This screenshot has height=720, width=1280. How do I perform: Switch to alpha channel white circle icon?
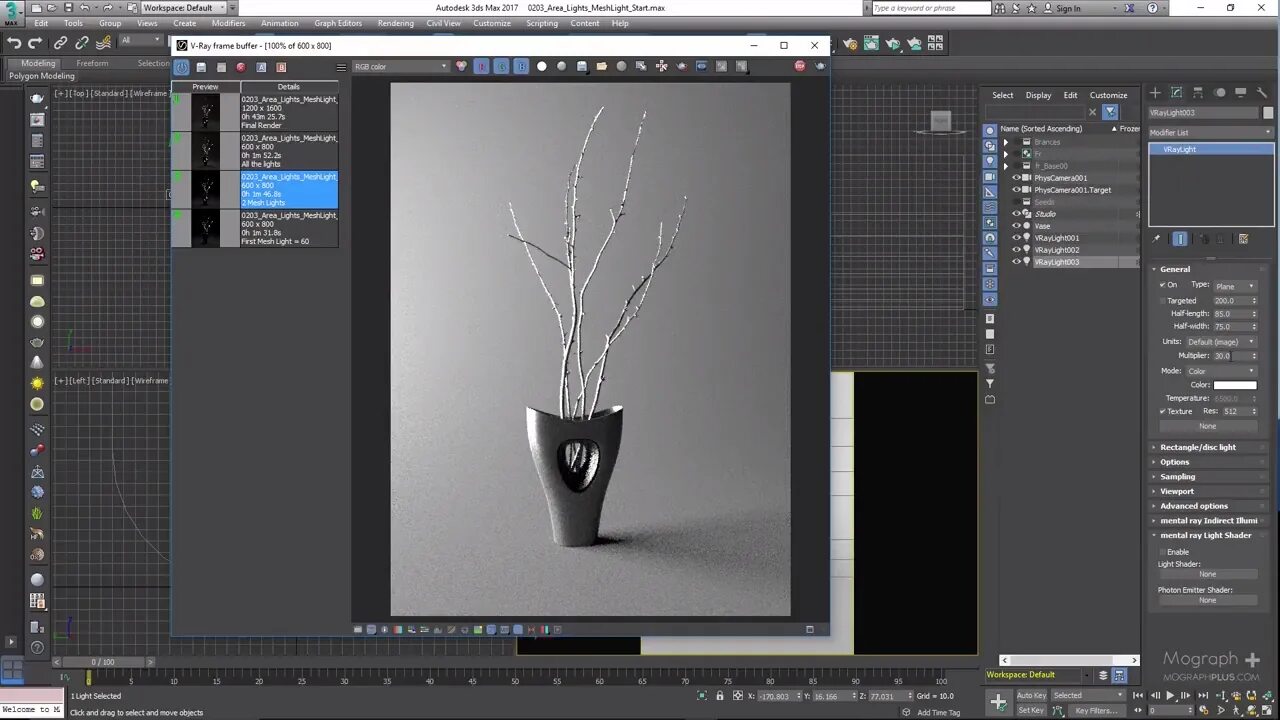point(542,66)
